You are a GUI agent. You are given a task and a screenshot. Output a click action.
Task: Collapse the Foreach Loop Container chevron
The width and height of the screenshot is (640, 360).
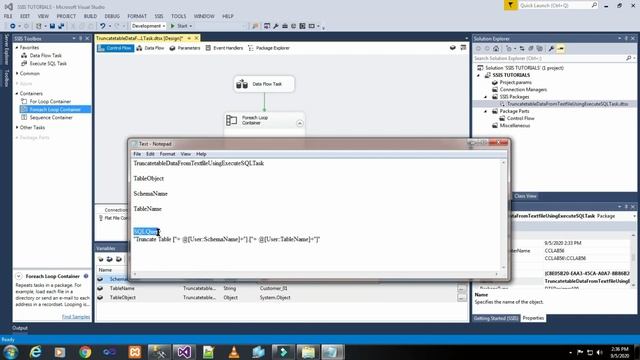tap(300, 123)
